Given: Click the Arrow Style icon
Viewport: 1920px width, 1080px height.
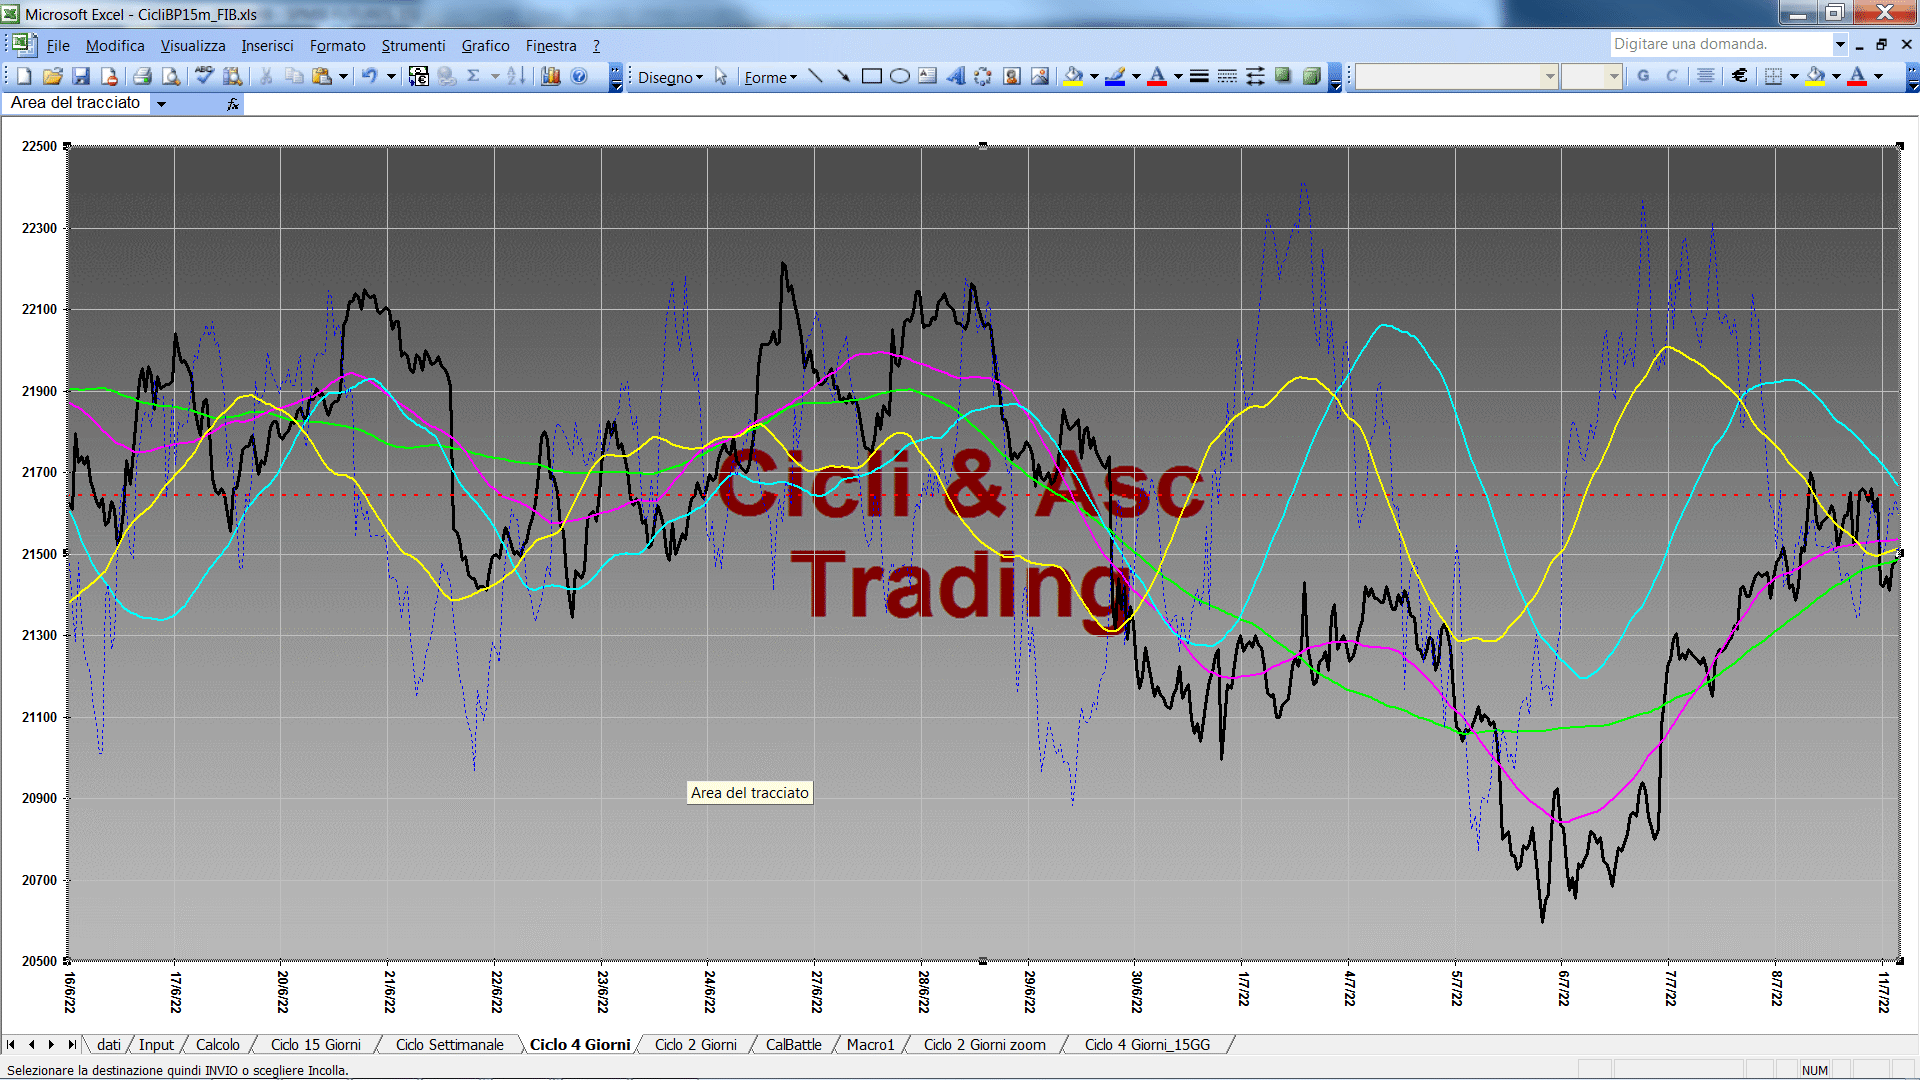Looking at the screenshot, I should coord(1255,76).
